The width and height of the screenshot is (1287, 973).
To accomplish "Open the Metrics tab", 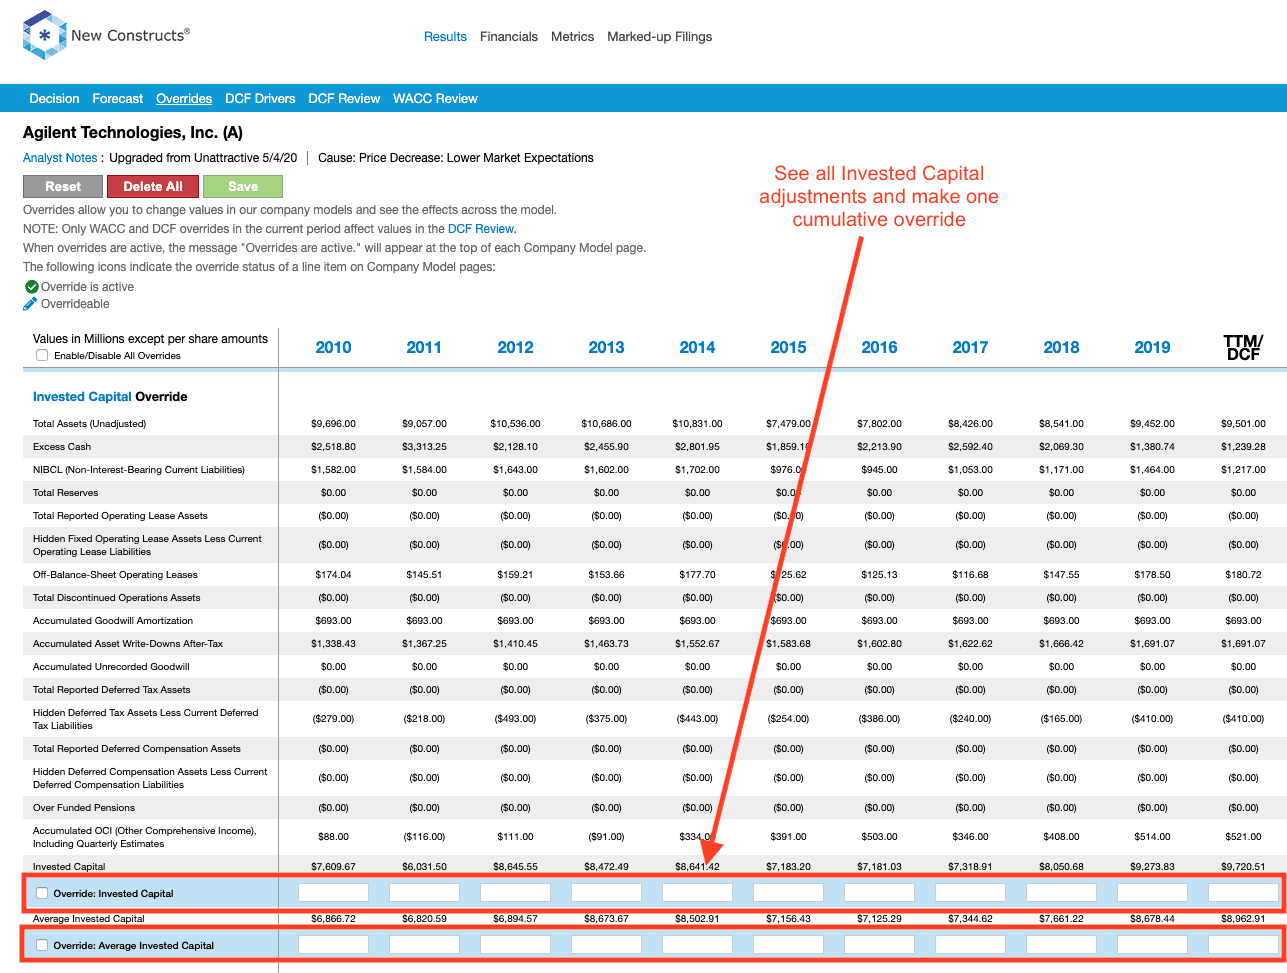I will point(572,37).
